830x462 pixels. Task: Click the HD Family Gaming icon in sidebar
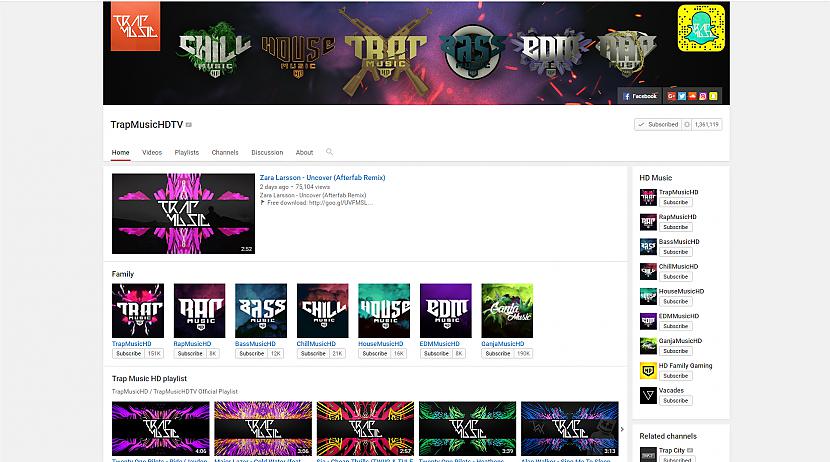pos(648,371)
